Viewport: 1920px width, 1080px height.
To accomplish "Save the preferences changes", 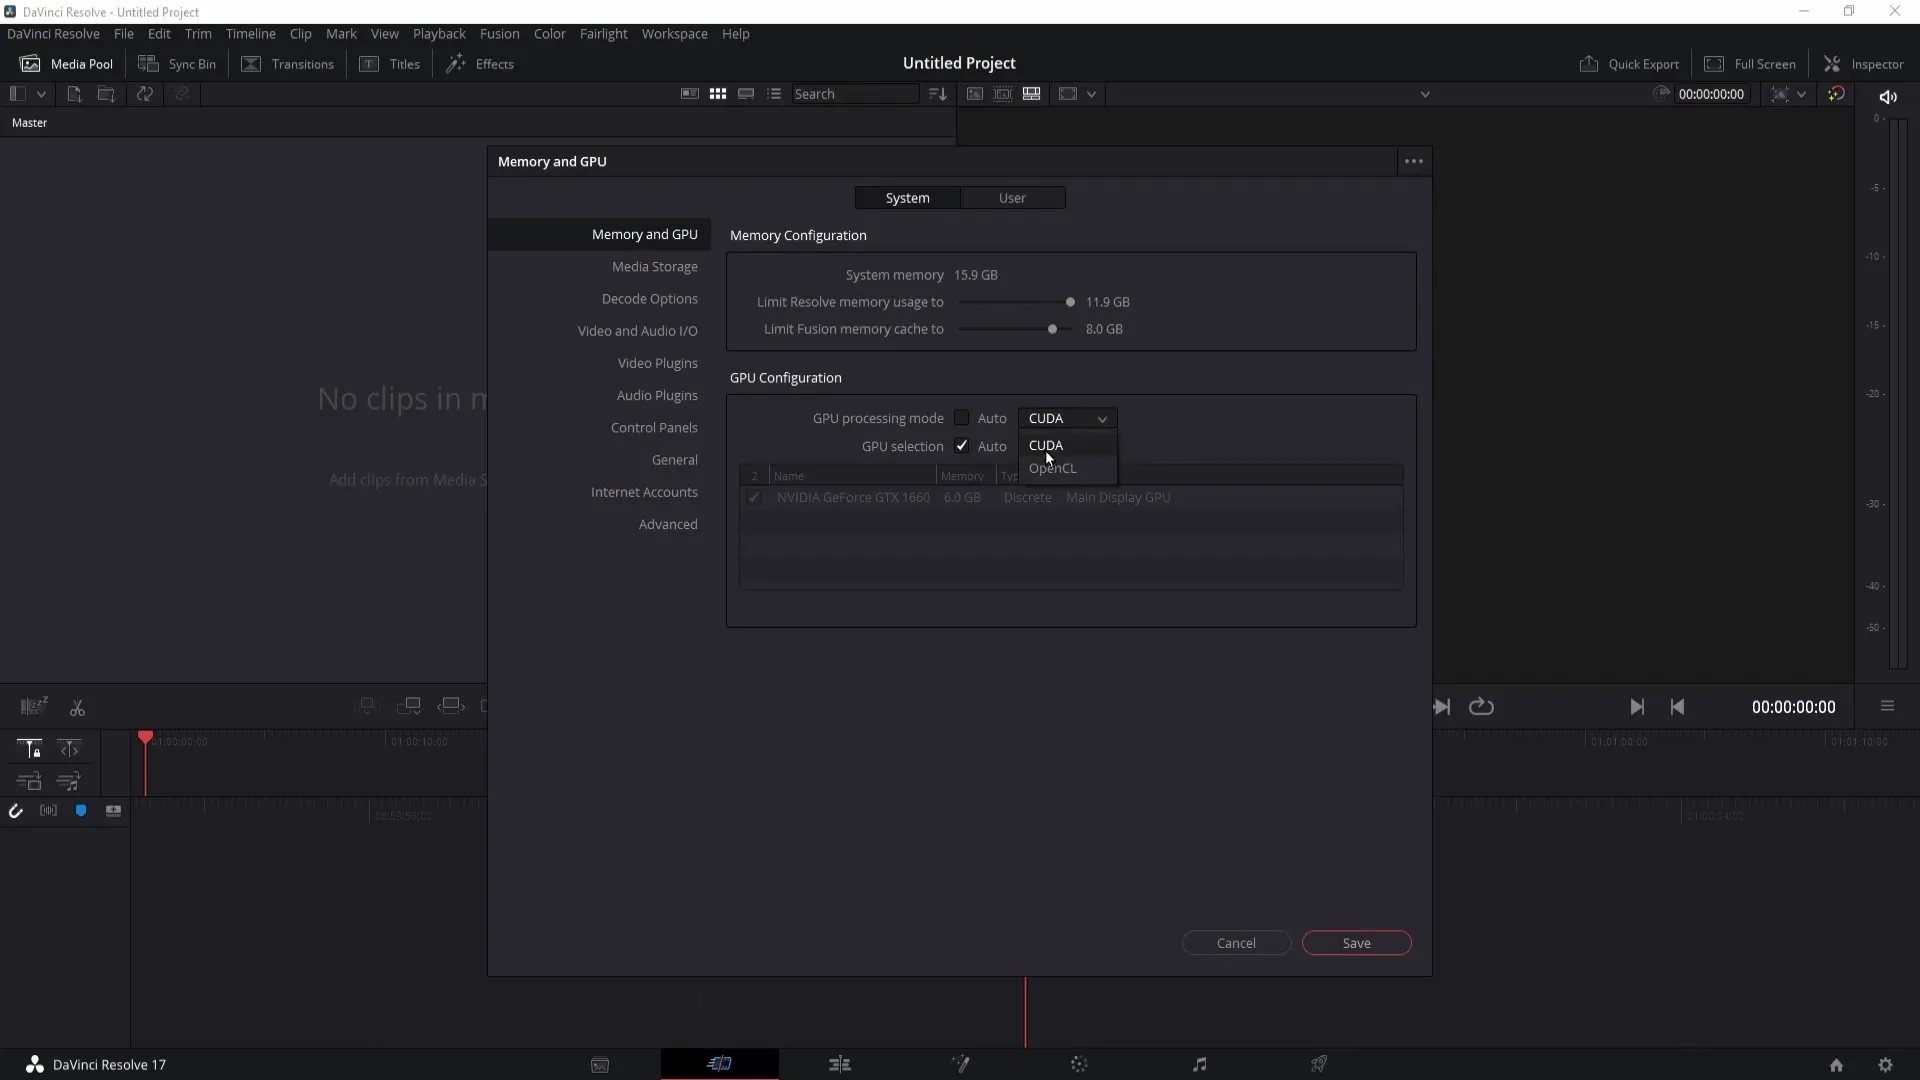I will pos(1356,943).
